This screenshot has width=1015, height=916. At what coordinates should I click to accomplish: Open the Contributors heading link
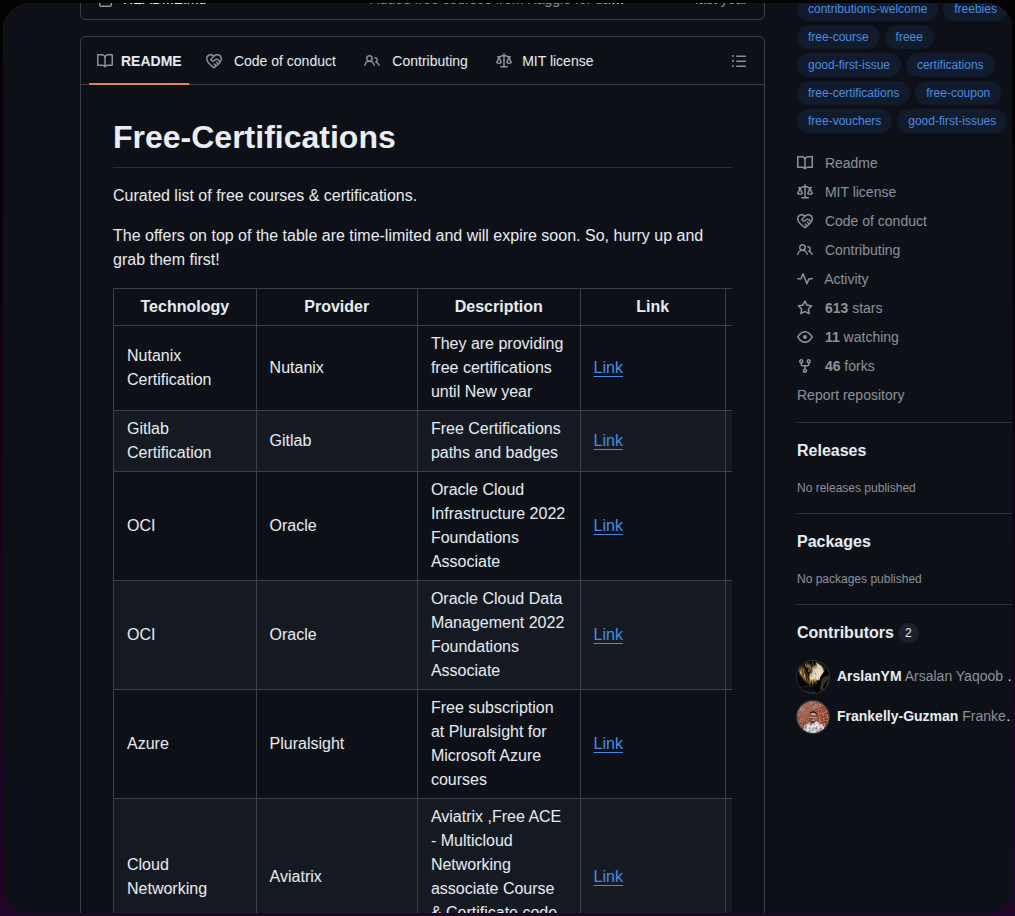pos(845,632)
